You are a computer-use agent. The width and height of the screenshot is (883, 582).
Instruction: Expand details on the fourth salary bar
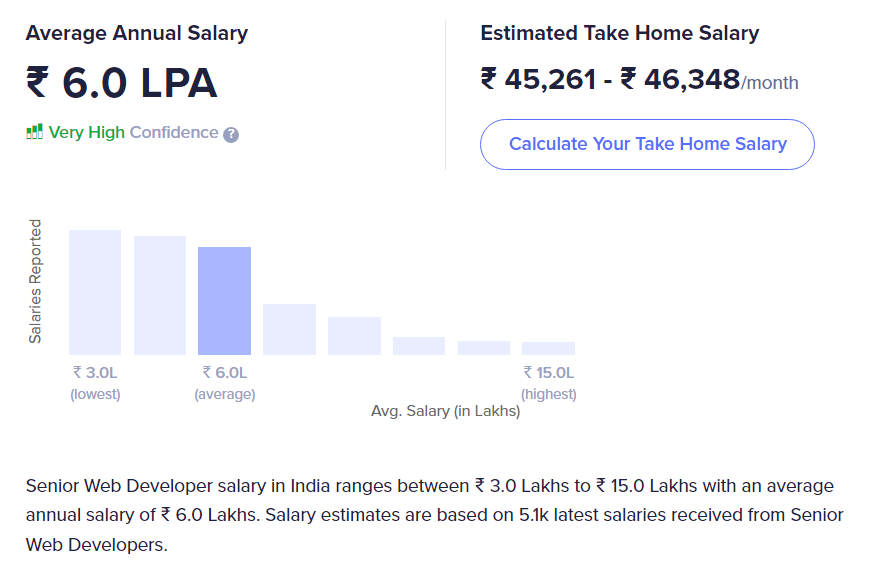tap(289, 330)
